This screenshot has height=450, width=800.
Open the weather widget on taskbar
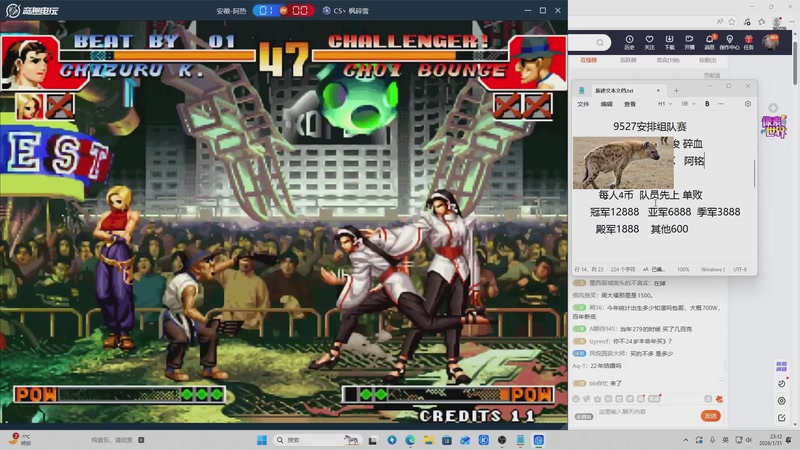click(20, 440)
